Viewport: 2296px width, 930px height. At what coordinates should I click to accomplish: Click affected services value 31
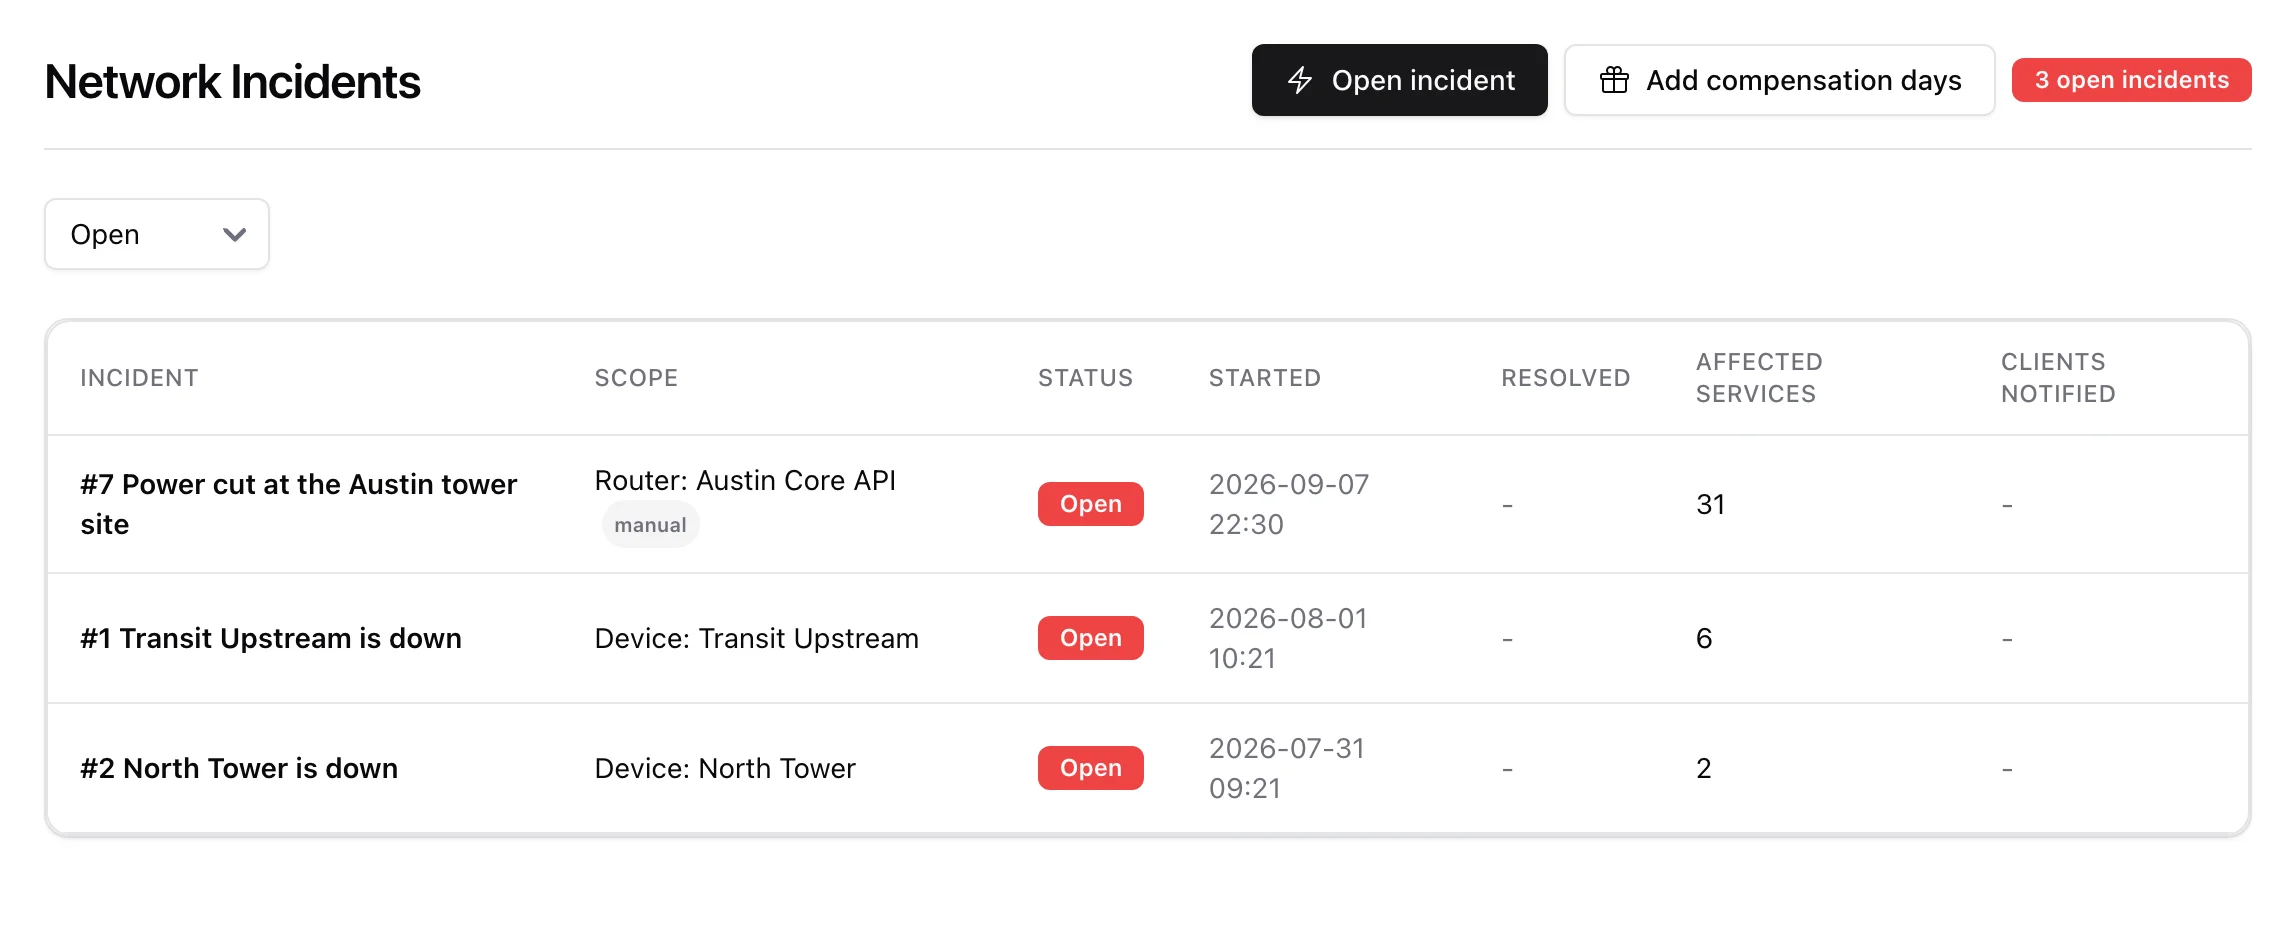tap(1710, 504)
